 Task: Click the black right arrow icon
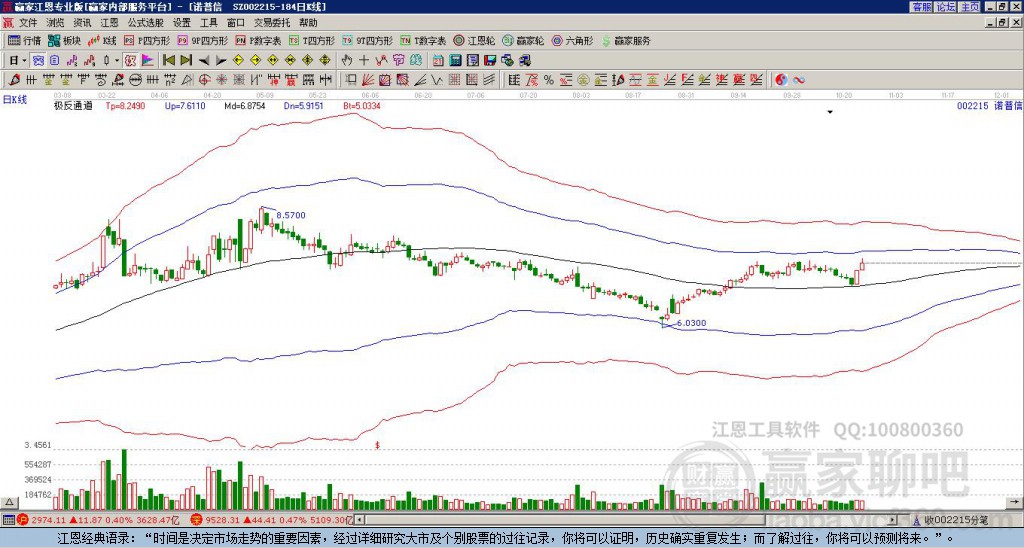221,61
